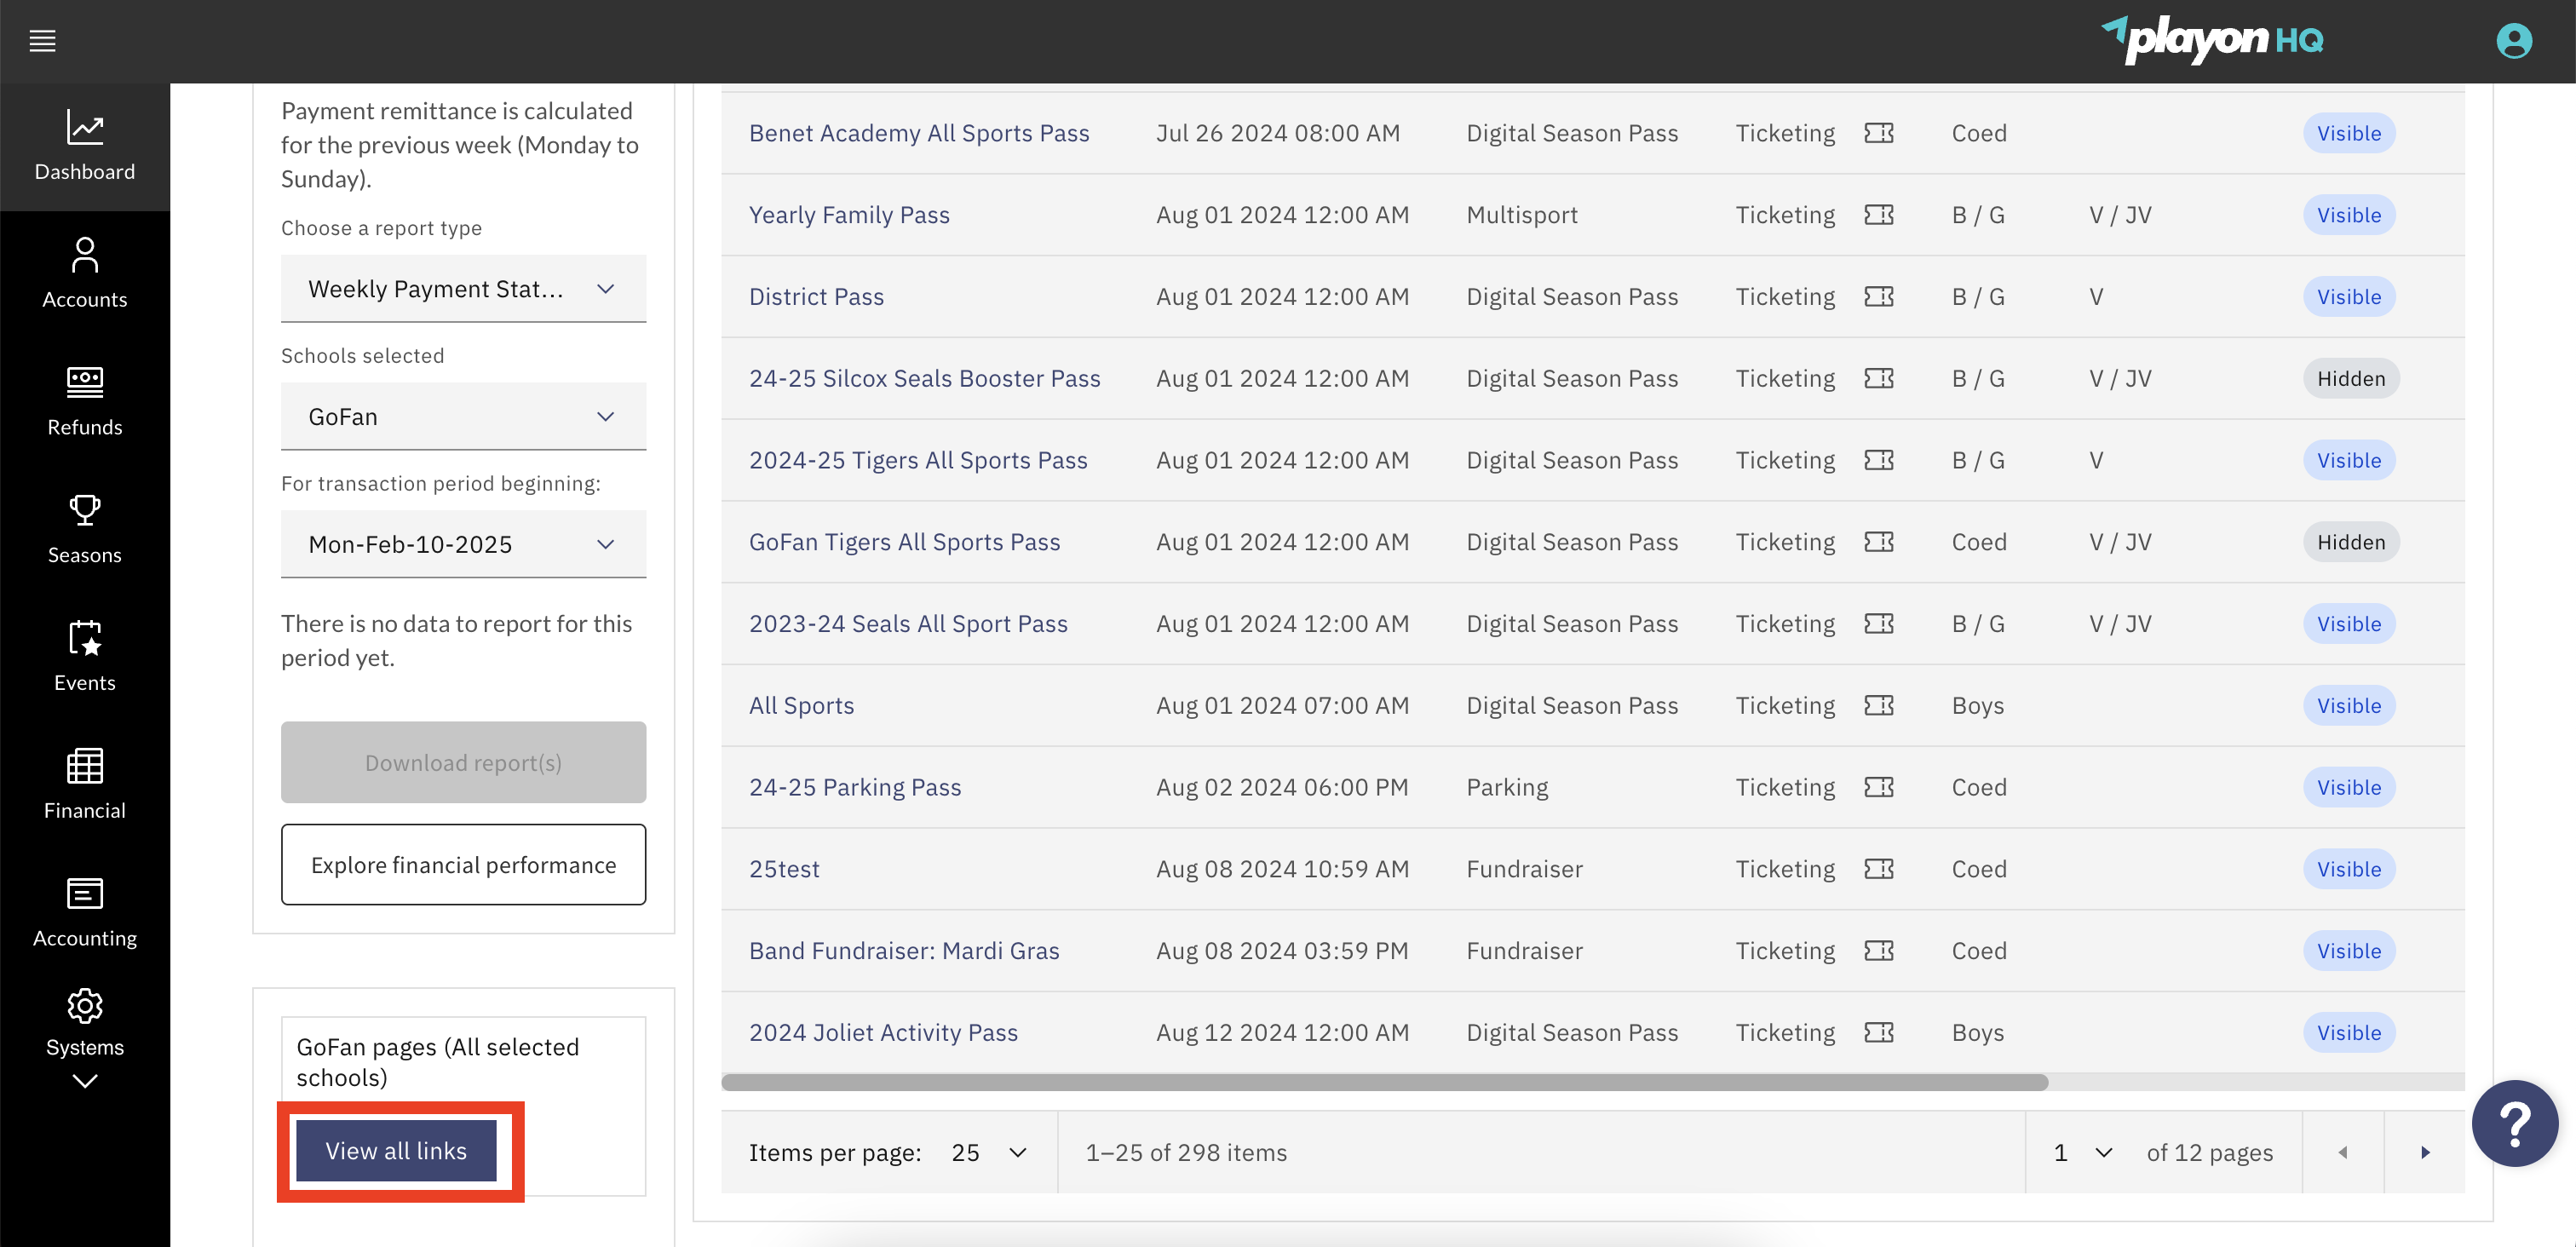Screen dimensions: 2576x1247
Task: Open the help question mark bubble
Action: pos(2514,1123)
